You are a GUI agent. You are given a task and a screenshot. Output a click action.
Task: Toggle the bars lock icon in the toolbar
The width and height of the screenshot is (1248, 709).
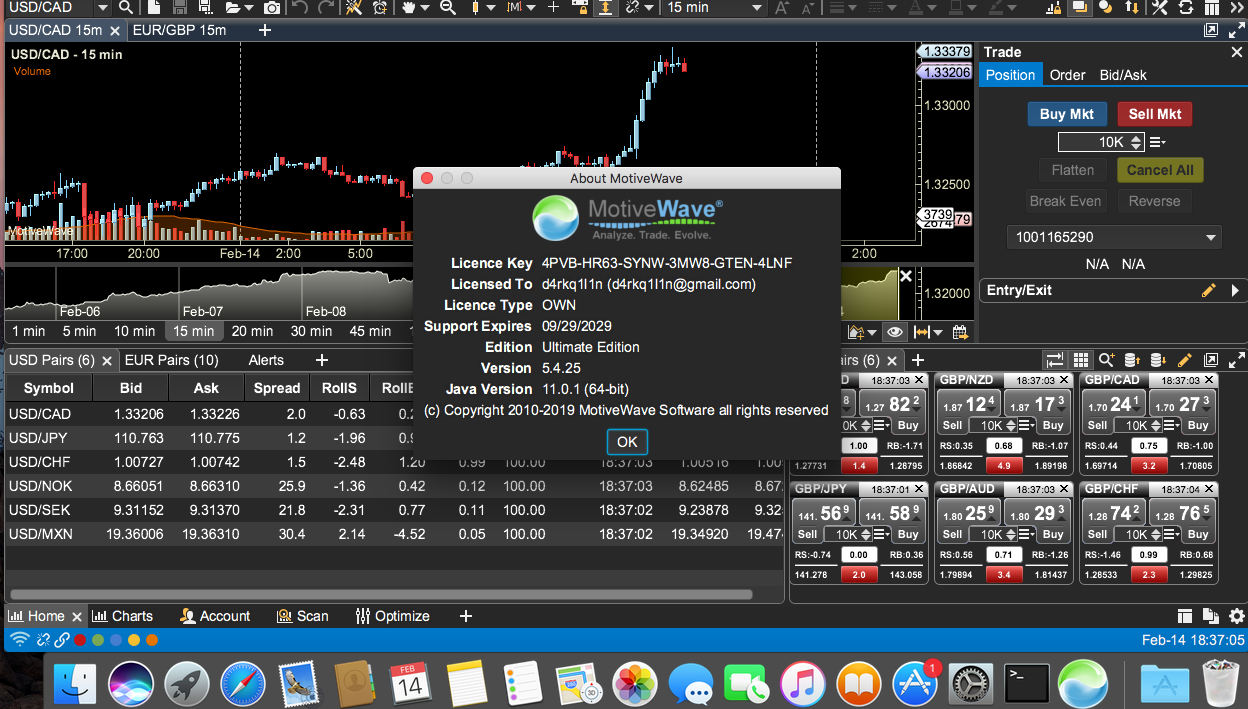(1053, 7)
